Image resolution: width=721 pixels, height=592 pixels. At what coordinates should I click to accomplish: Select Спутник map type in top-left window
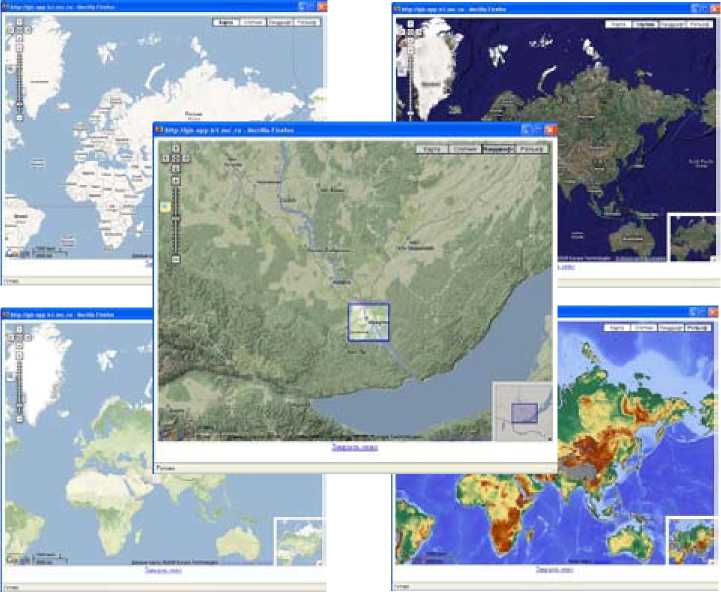coord(252,22)
